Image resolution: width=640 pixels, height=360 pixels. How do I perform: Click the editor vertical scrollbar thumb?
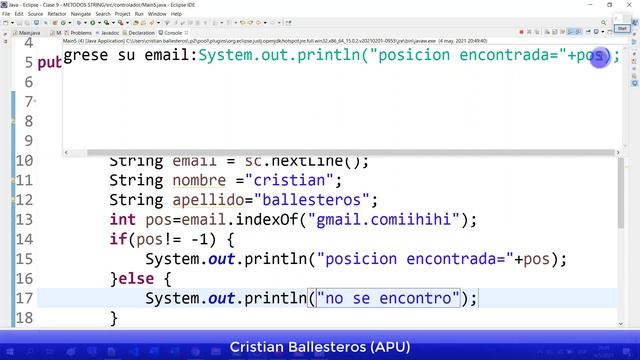(x=621, y=193)
